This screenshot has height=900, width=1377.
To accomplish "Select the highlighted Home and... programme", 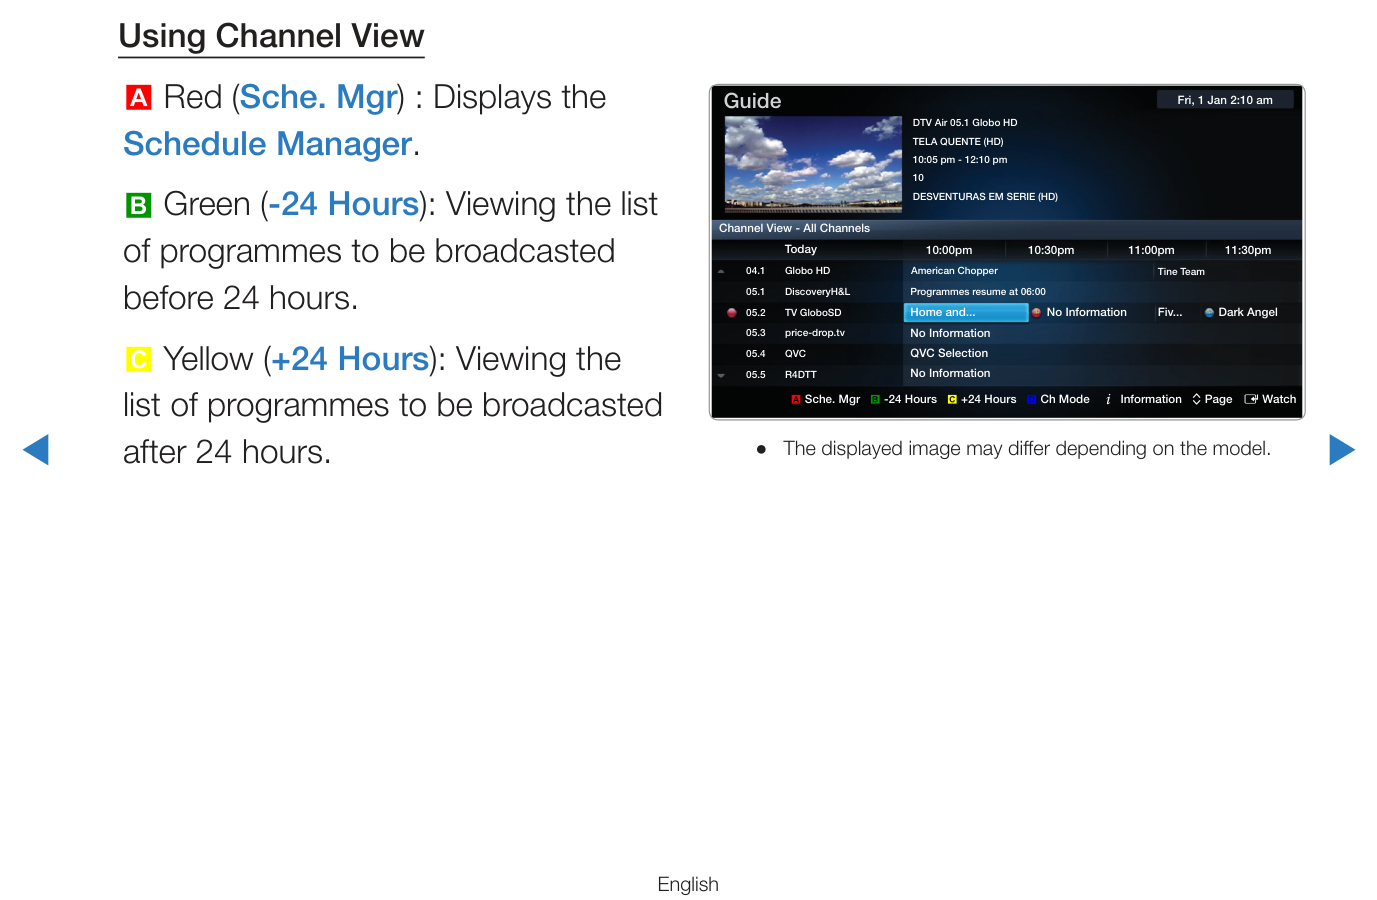I will point(966,313).
